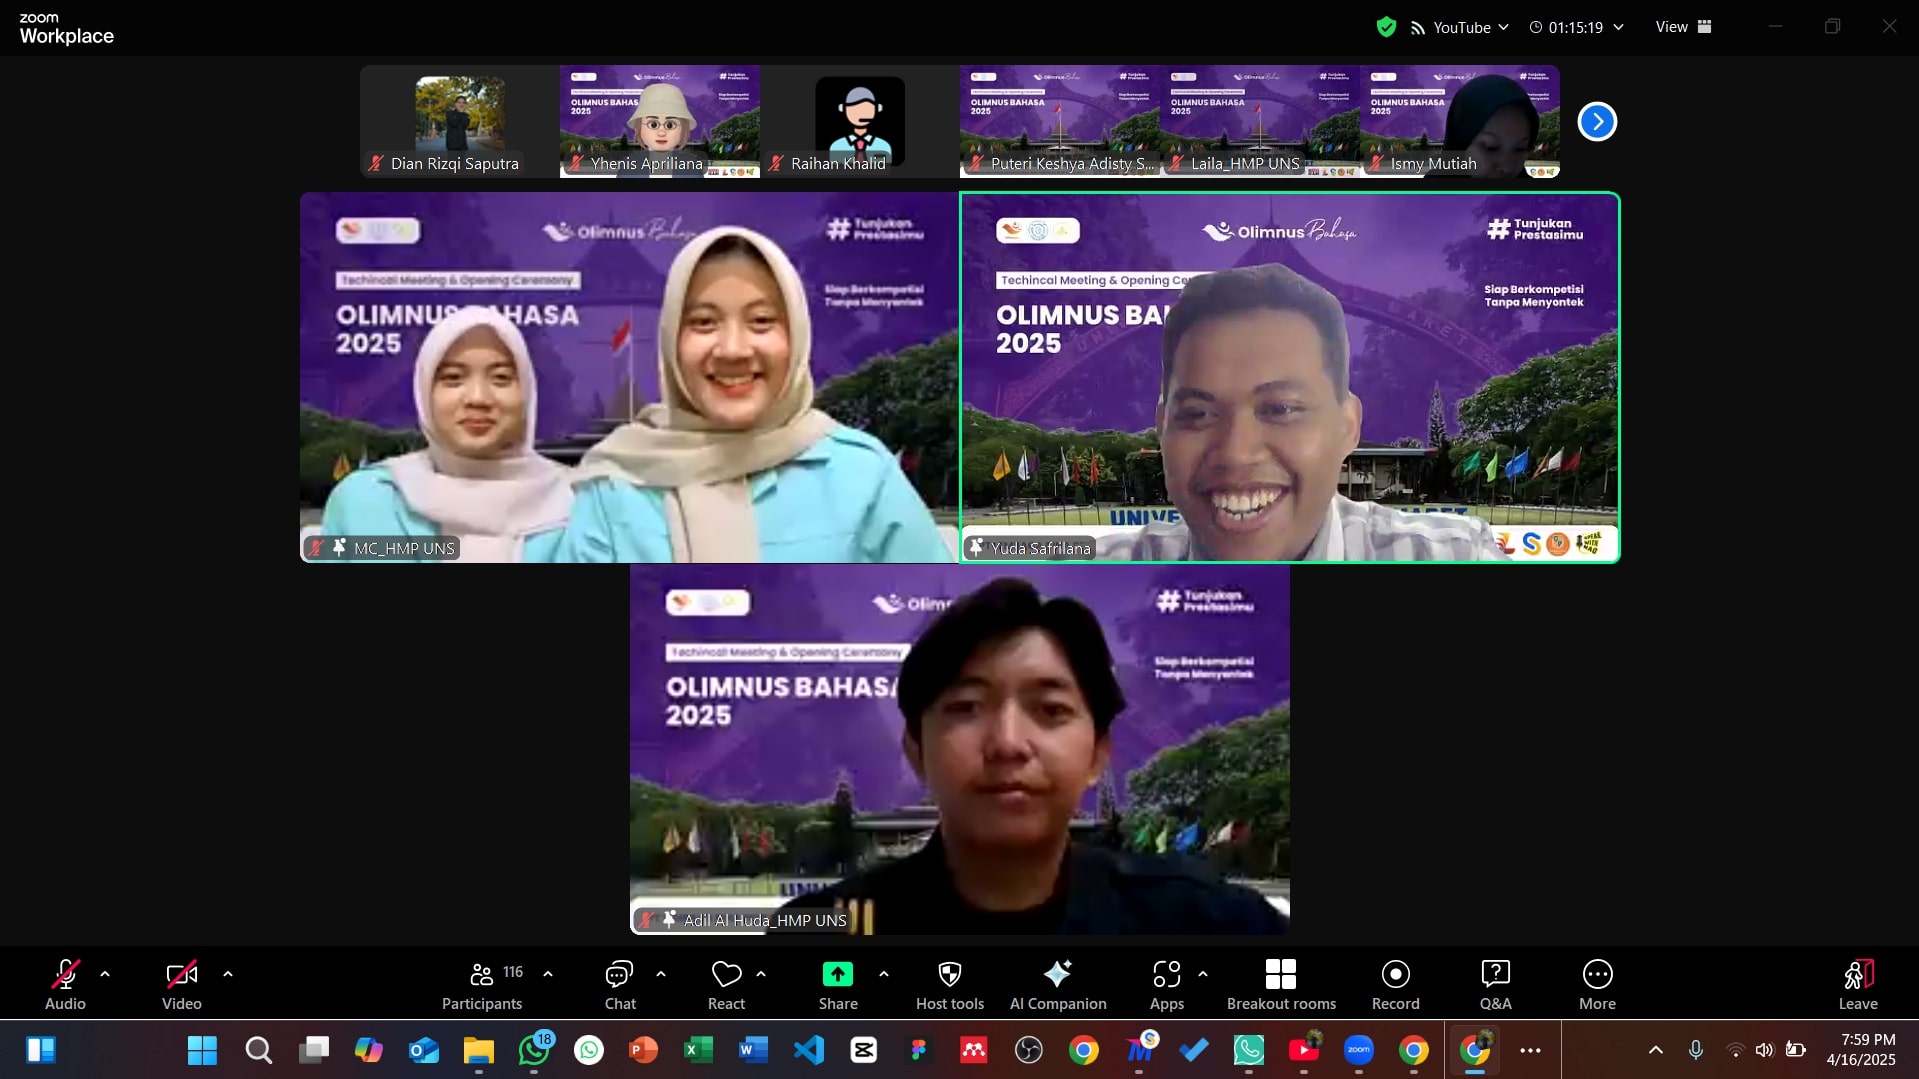1919x1079 pixels.
Task: Open Breakout rooms
Action: pyautogui.click(x=1280, y=984)
